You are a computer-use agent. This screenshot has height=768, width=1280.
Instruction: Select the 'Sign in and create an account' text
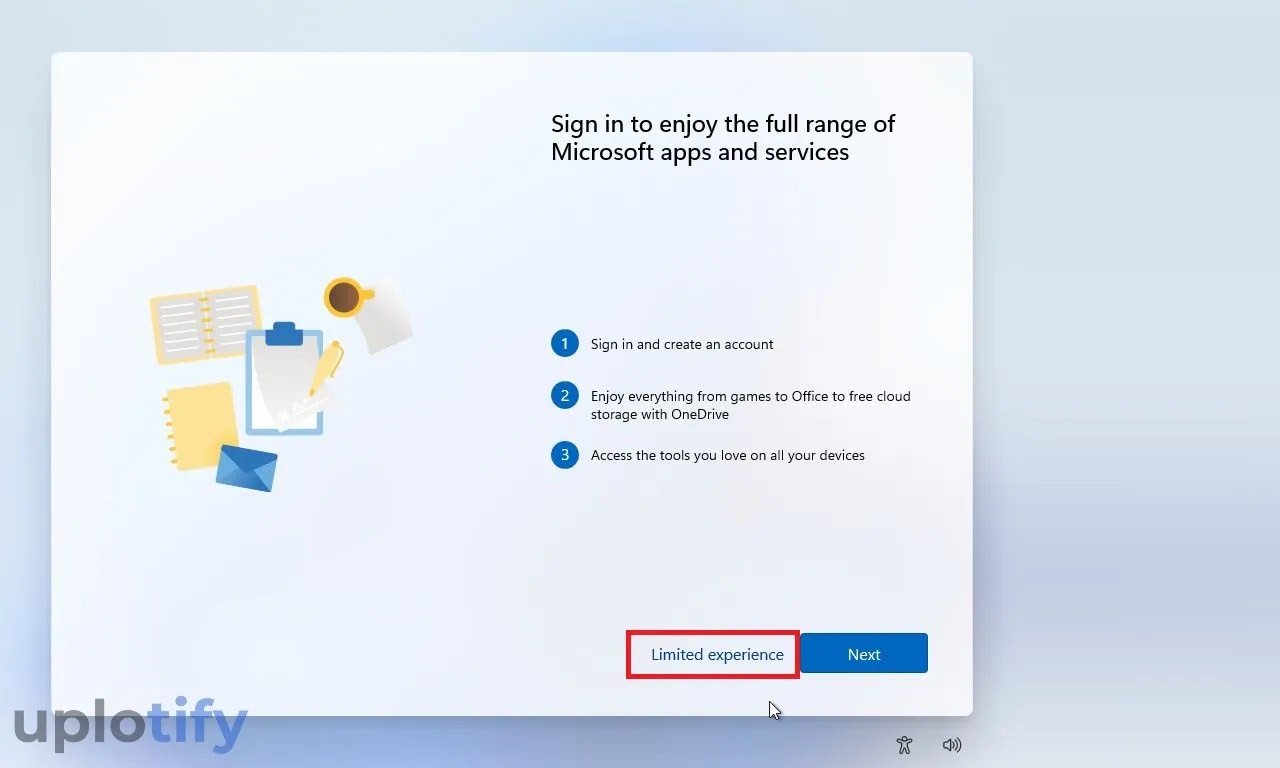[682, 344]
